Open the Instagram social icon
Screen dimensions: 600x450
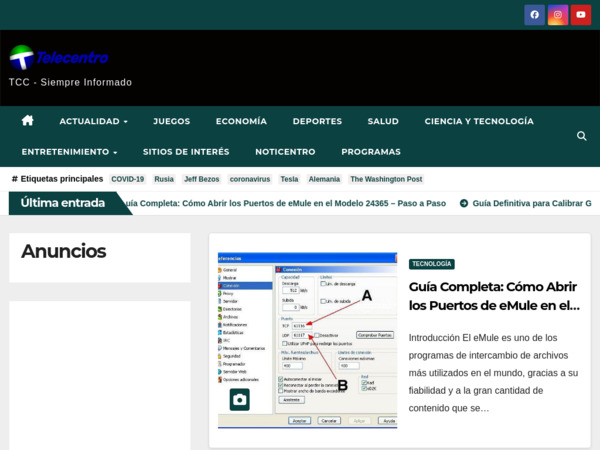click(x=558, y=15)
